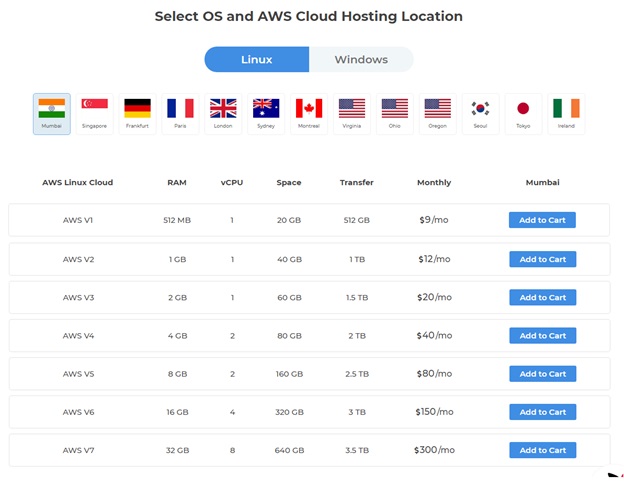
Task: Click the 512 MB RAM value
Action: [x=177, y=220]
